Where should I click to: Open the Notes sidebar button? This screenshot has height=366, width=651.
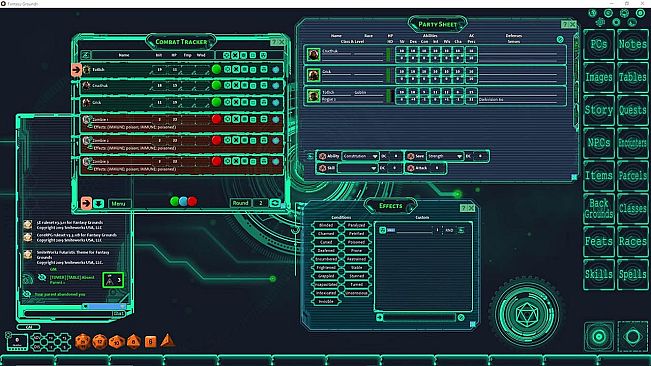tap(632, 44)
